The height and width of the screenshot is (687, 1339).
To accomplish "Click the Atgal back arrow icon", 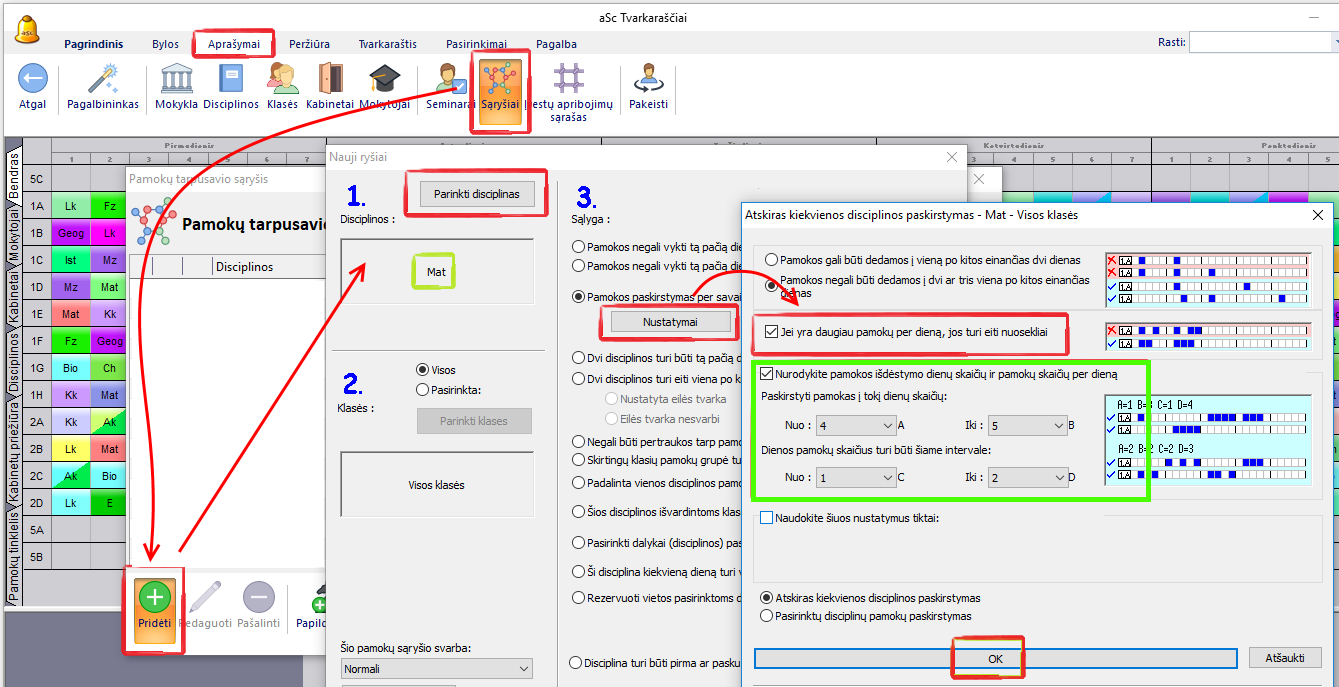I will pyautogui.click(x=32, y=79).
